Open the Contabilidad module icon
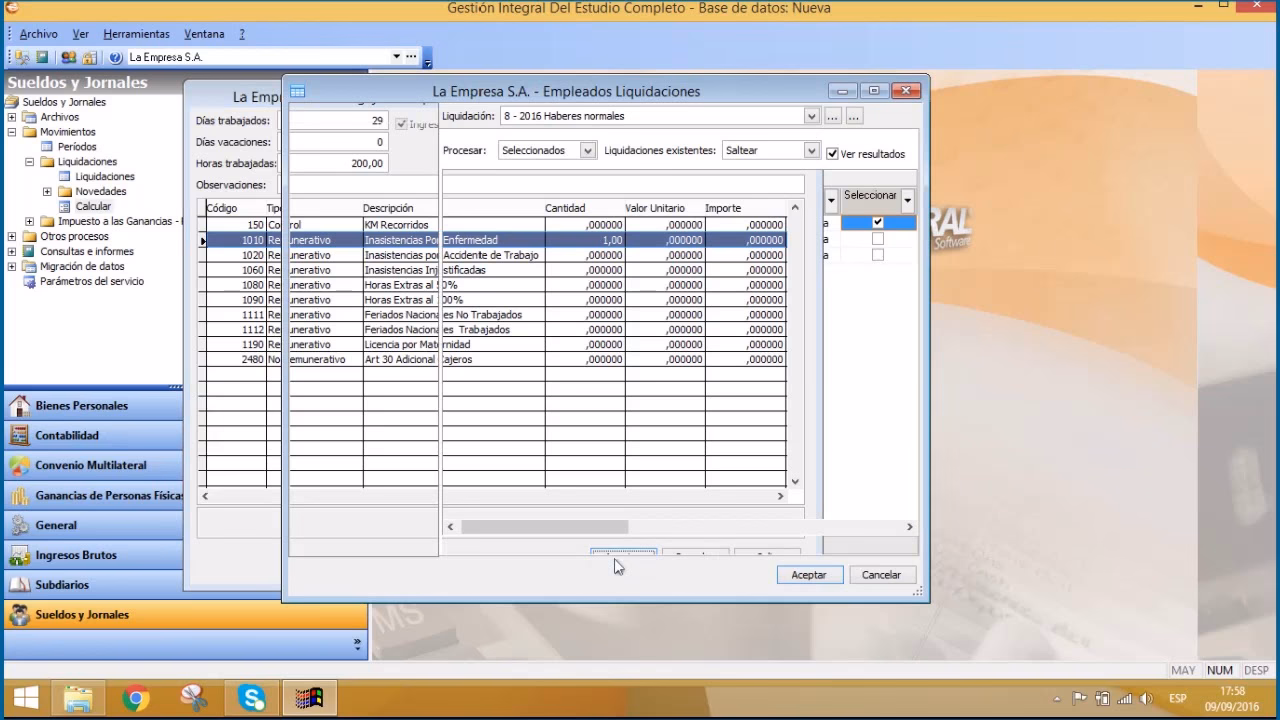1280x720 pixels. (x=19, y=436)
